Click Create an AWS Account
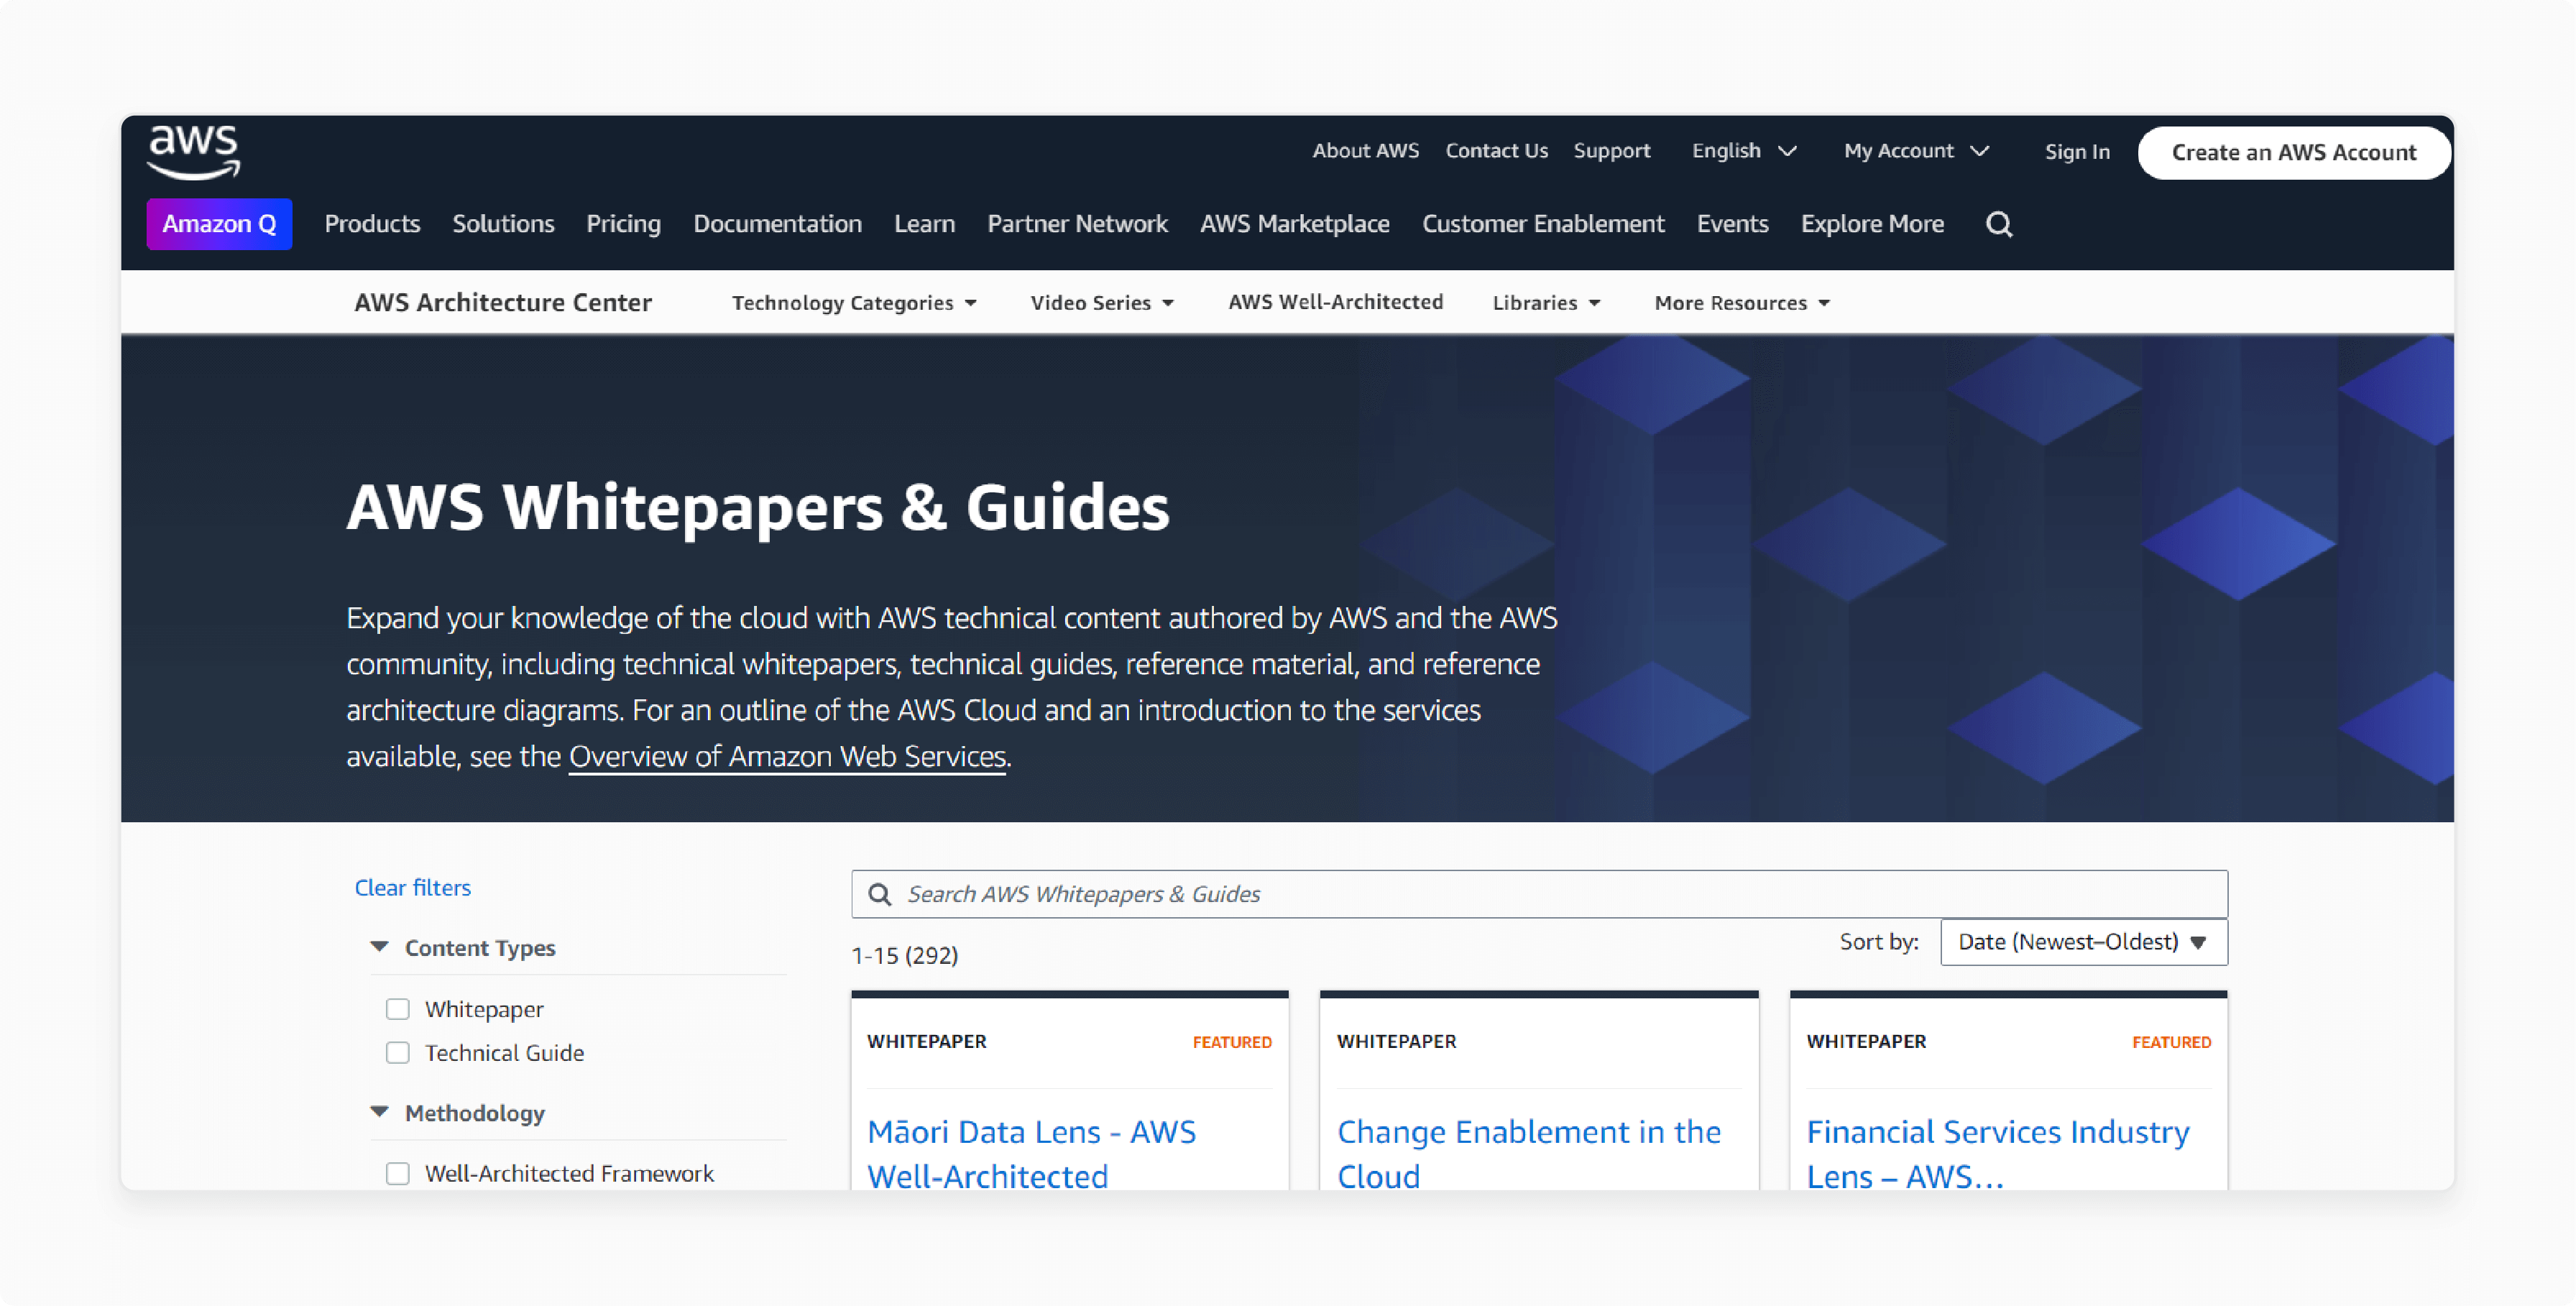Viewport: 2576px width, 1306px height. click(2293, 152)
